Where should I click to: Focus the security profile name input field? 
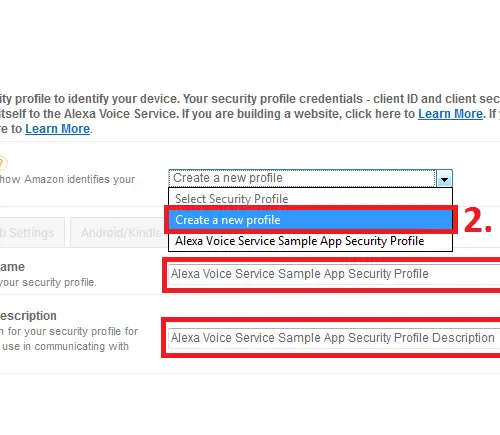coord(334,274)
